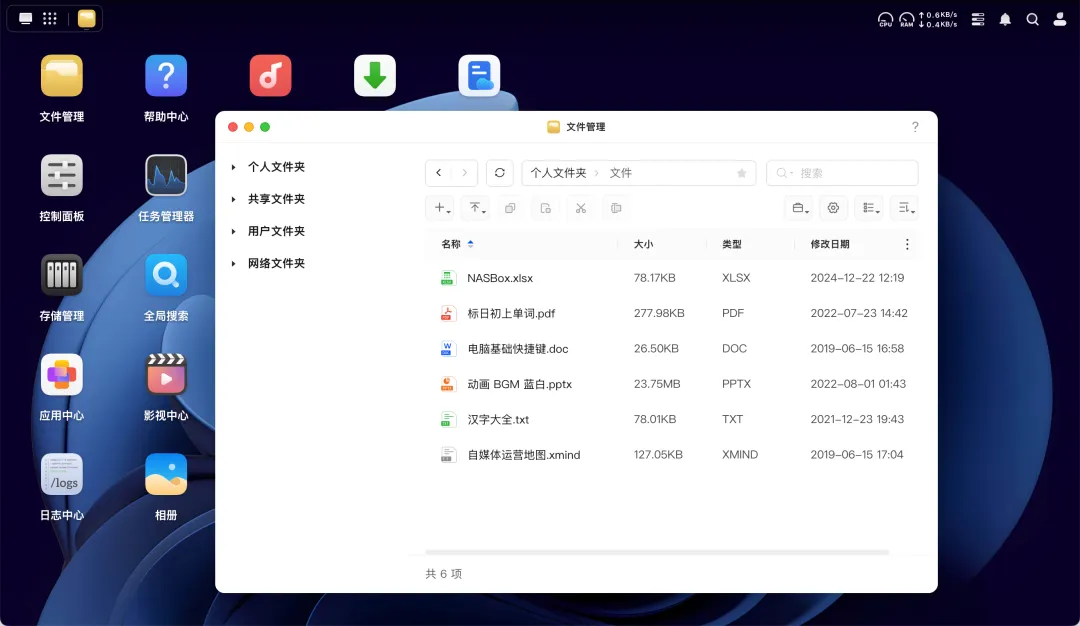This screenshot has width=1080, height=626.
Task: Select the NASBox.xlsx file
Action: tap(672, 278)
